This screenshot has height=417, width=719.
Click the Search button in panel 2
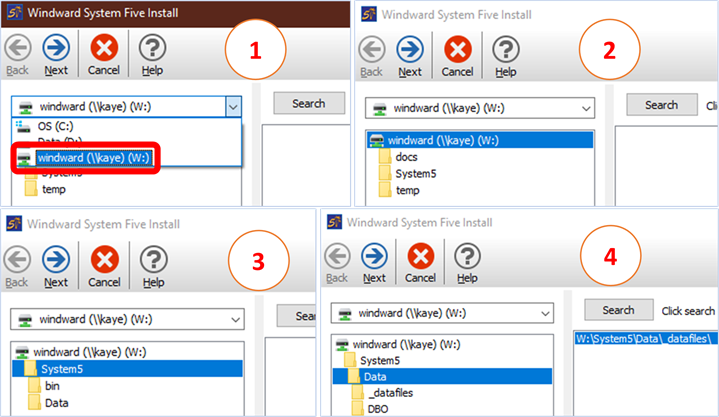[x=662, y=105]
